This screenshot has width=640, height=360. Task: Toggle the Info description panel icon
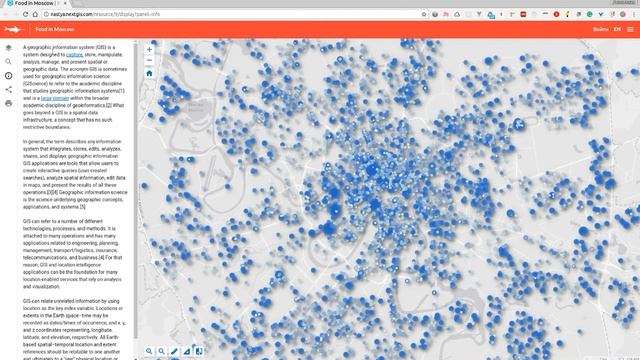(x=9, y=76)
